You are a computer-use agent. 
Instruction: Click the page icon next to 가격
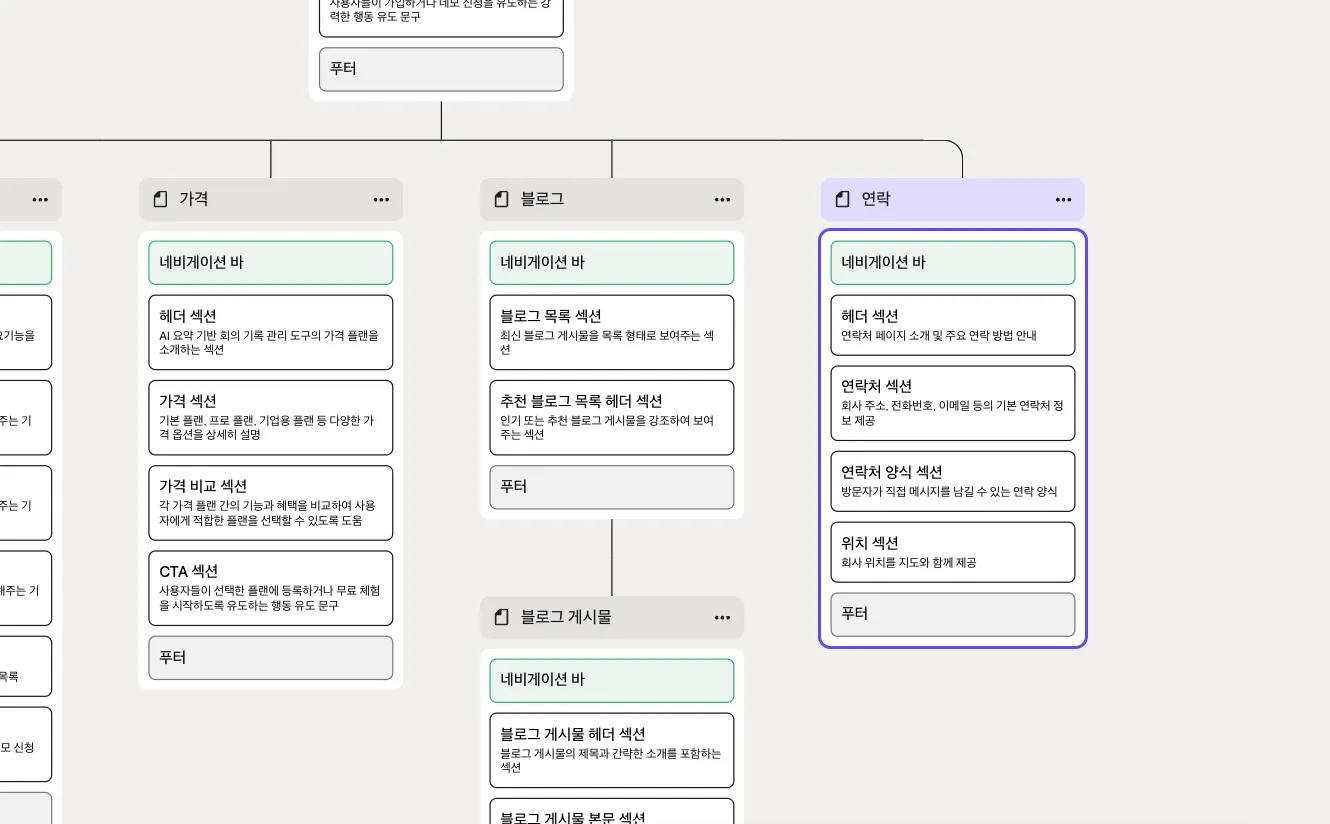coord(160,199)
